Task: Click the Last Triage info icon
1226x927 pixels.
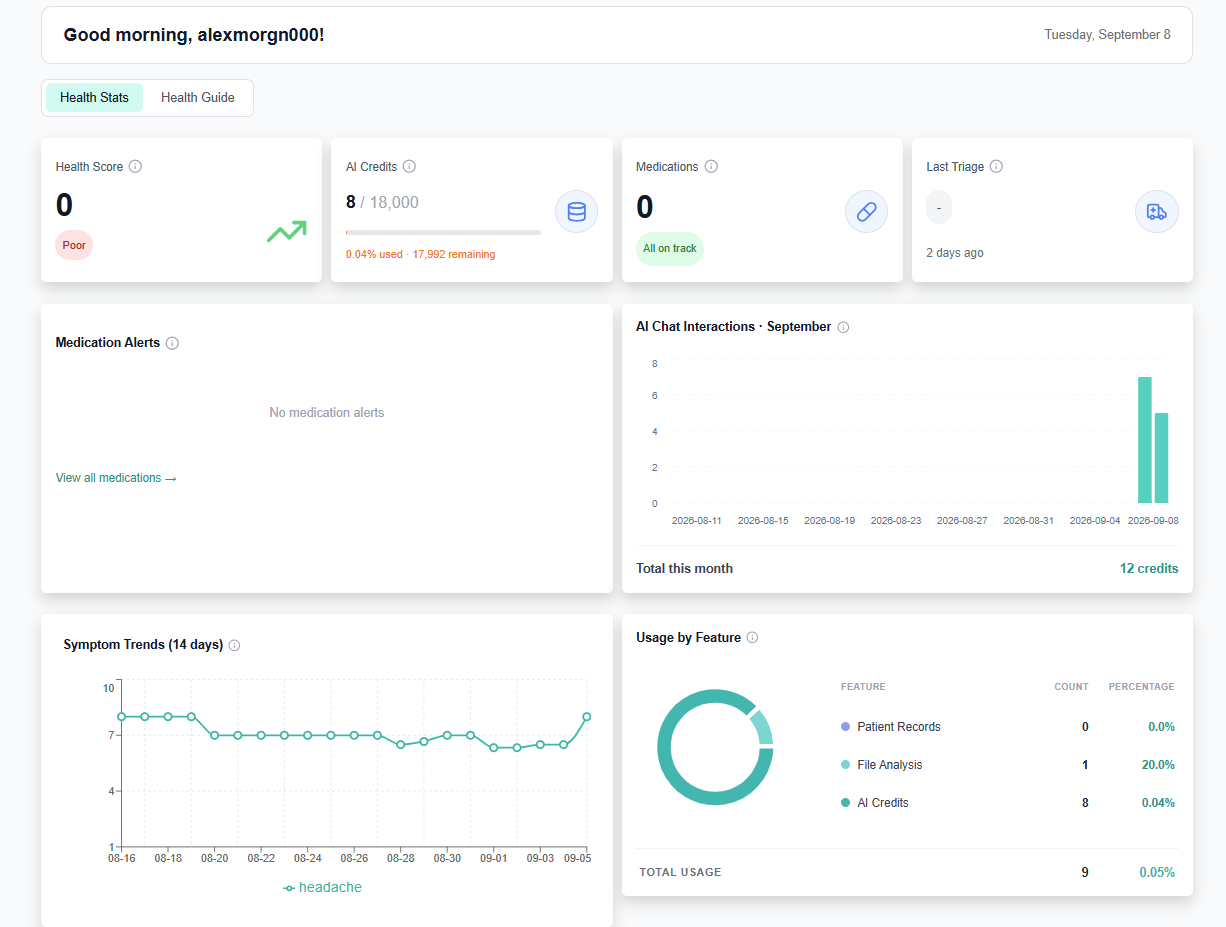Action: pos(996,167)
